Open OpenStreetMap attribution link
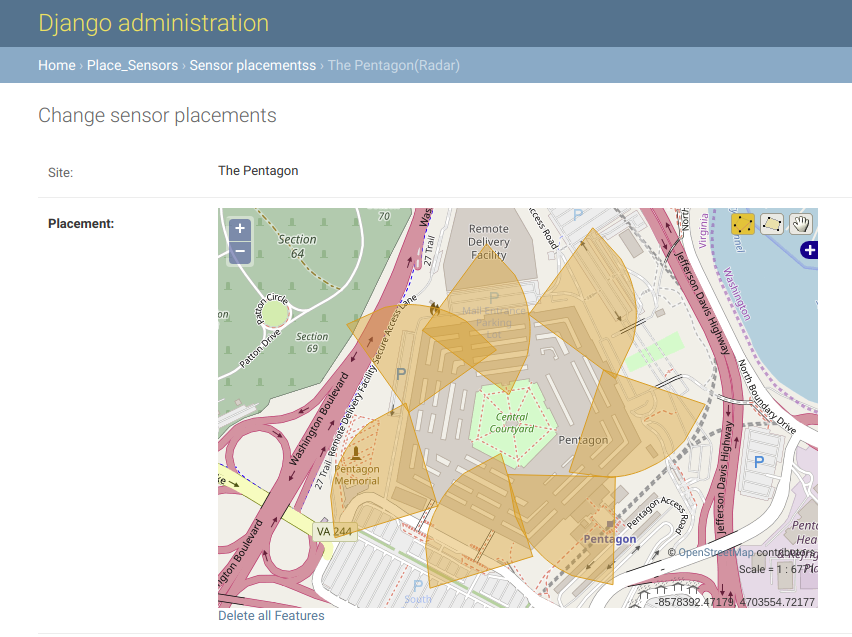This screenshot has height=637, width=852. click(716, 552)
